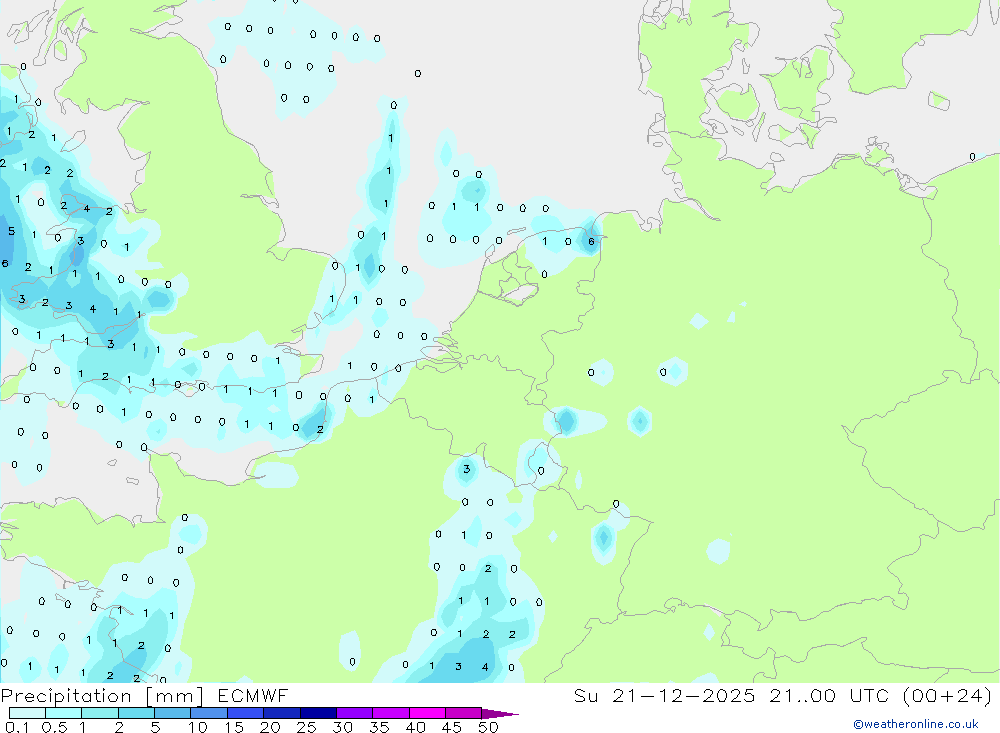Click the 2–5 mm legend color box
Viewport: 1000px width, 733px height.
tap(136, 713)
